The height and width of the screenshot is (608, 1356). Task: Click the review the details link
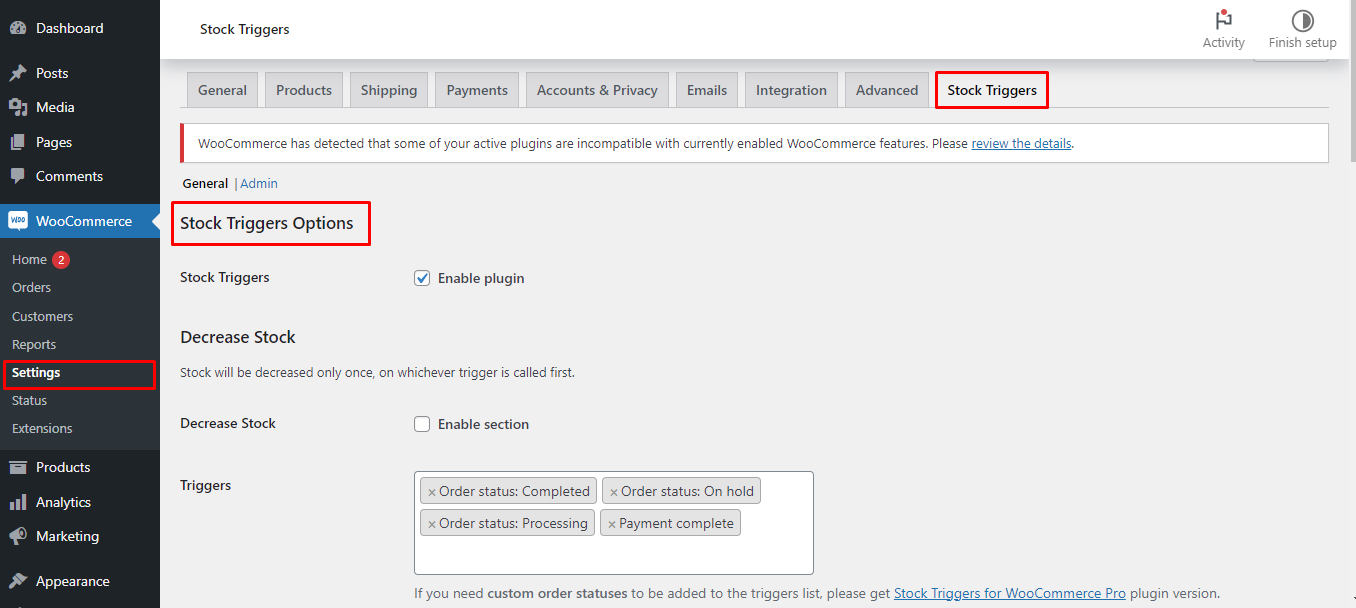point(1021,143)
